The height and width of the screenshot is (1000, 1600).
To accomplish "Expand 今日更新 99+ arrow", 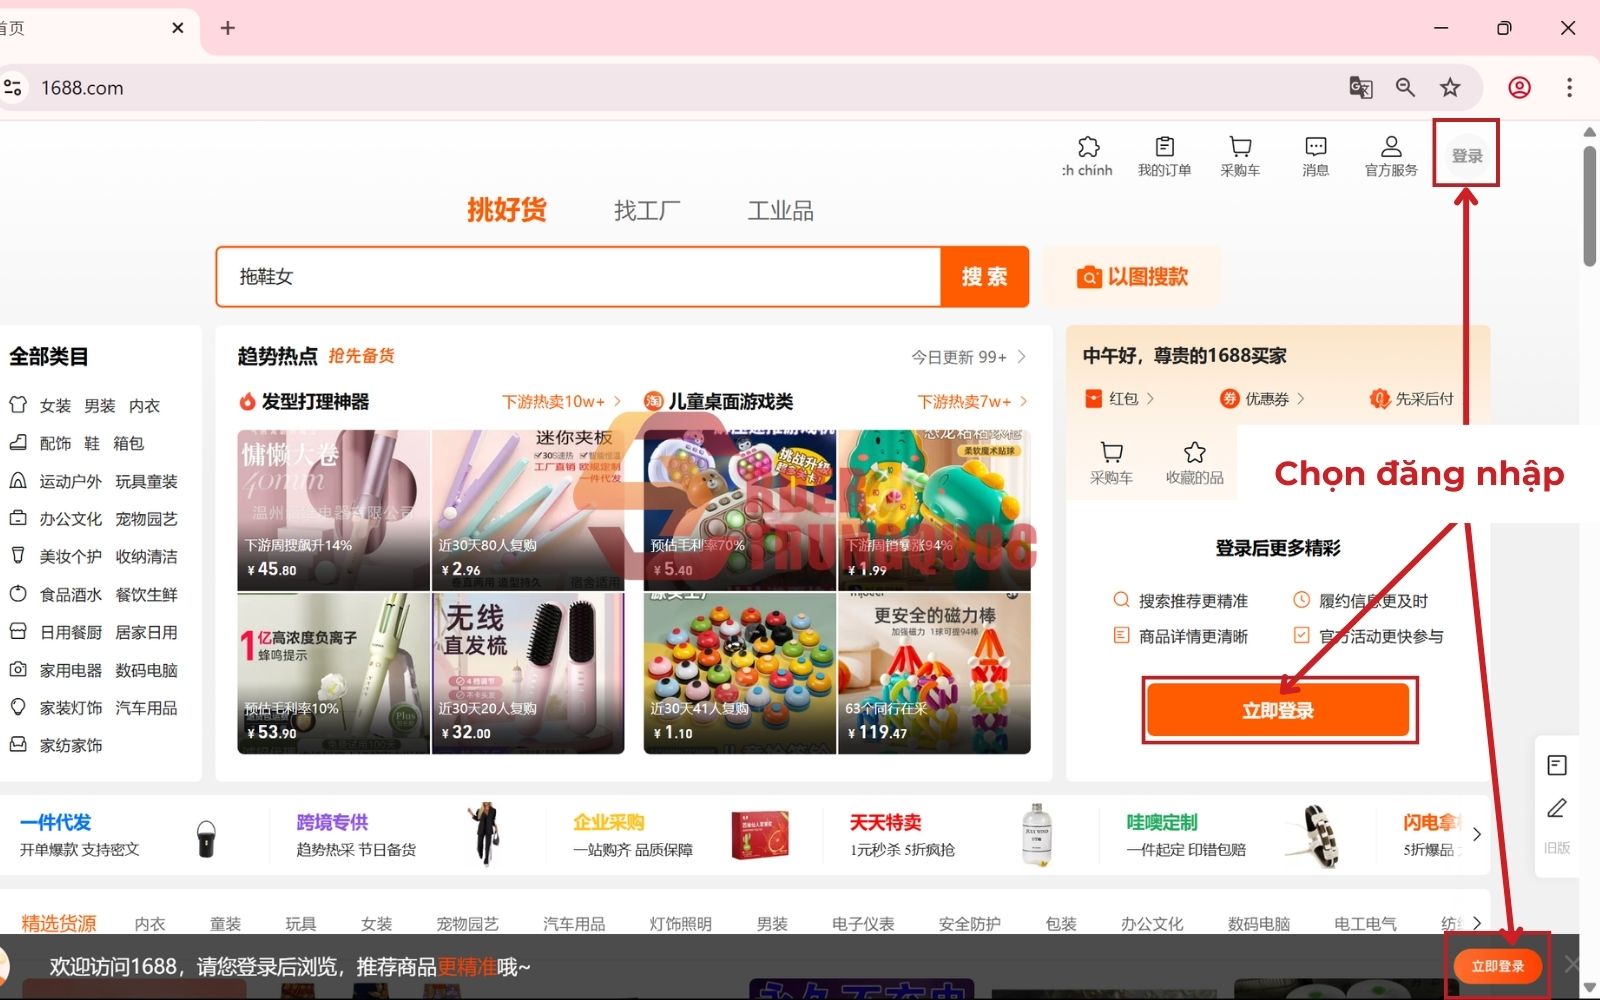I will pyautogui.click(x=1021, y=356).
